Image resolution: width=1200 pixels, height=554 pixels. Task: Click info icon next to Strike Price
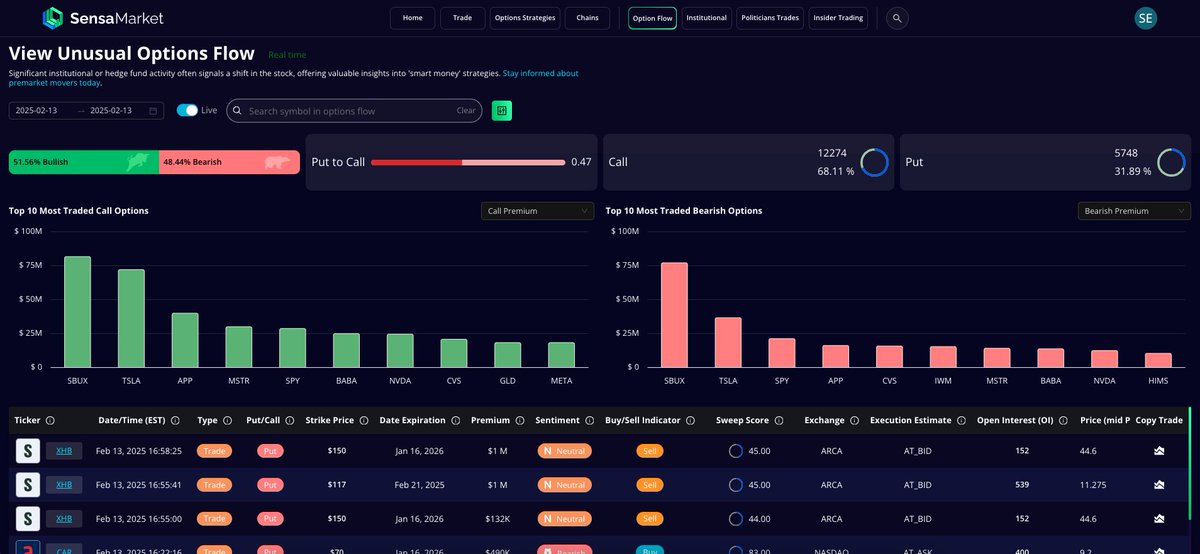(364, 421)
